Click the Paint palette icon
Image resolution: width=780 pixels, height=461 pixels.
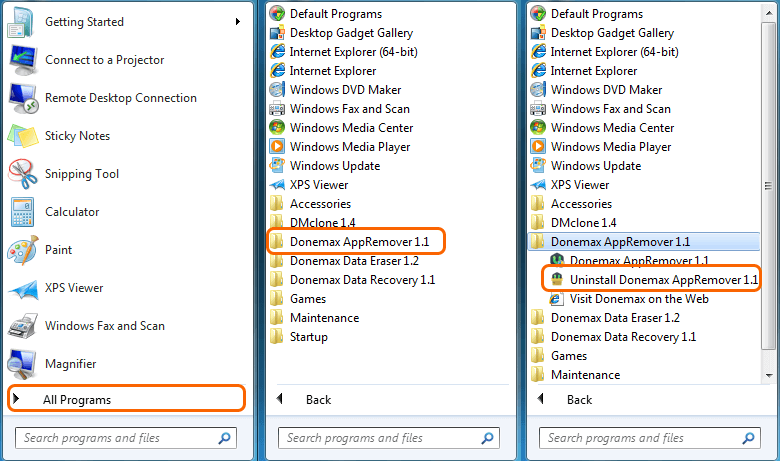pyautogui.click(x=22, y=250)
